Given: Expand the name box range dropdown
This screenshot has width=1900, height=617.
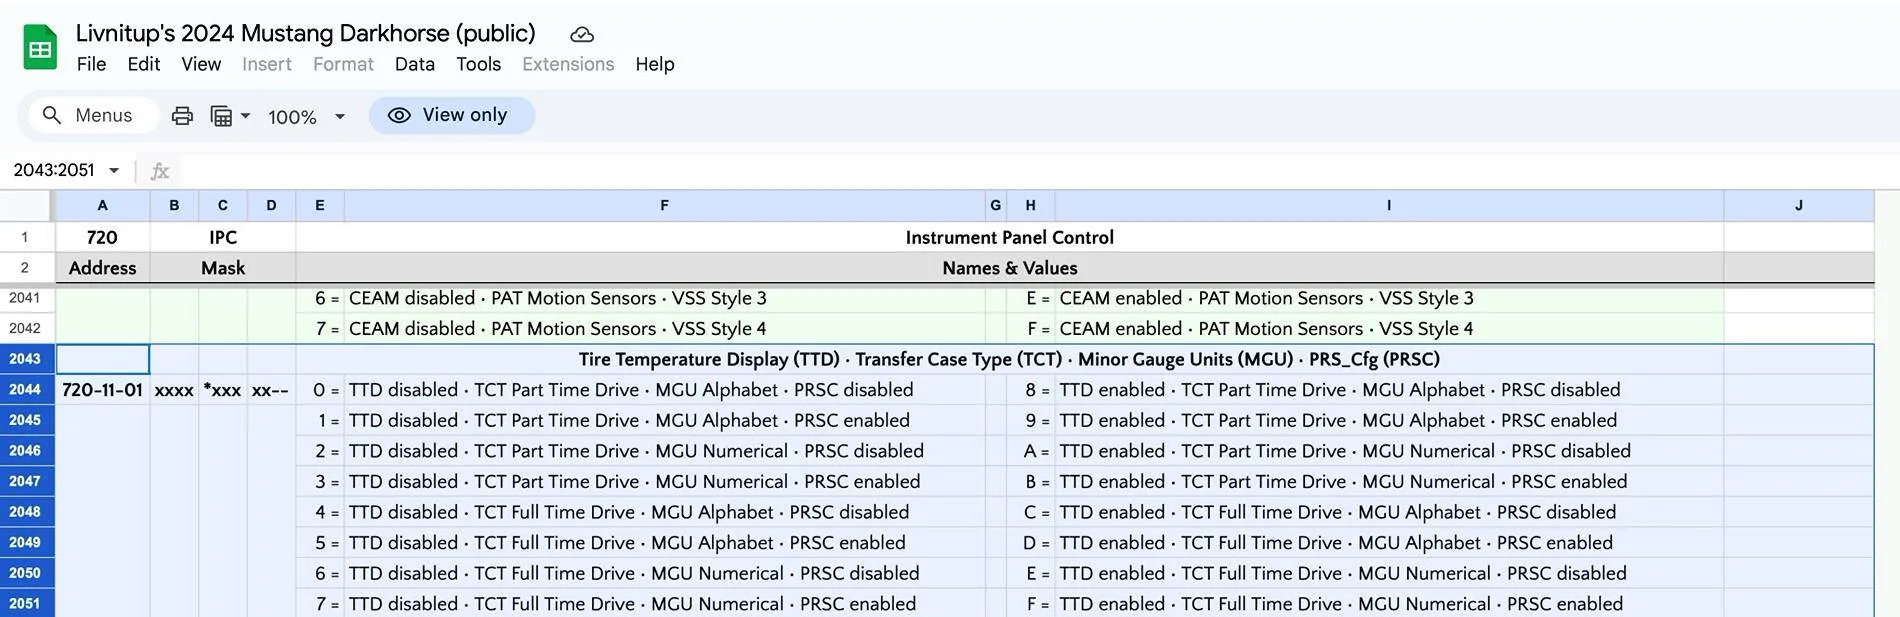Looking at the screenshot, I should [114, 170].
